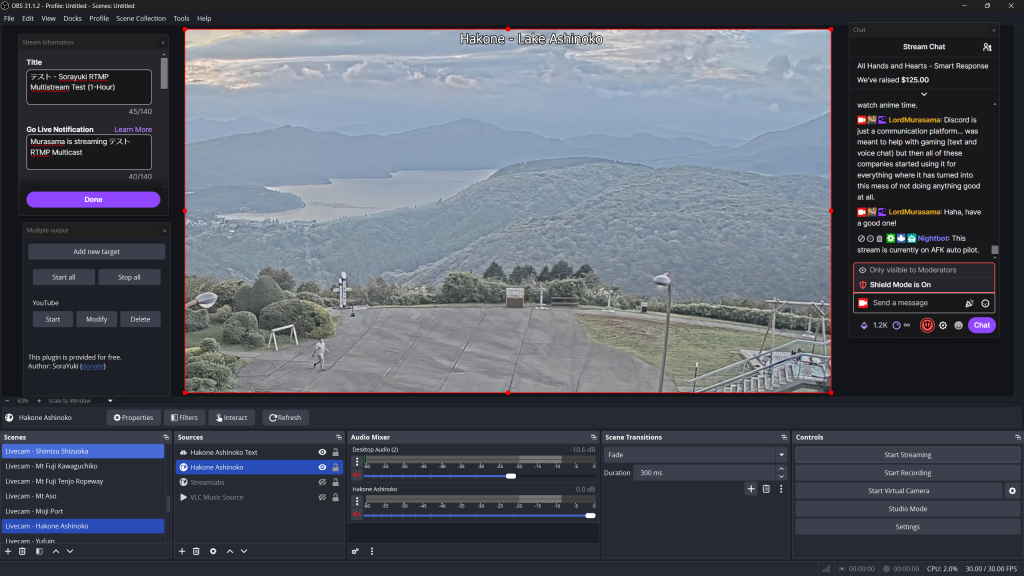Open source properties gear in Sources toolbar

[x=213, y=551]
